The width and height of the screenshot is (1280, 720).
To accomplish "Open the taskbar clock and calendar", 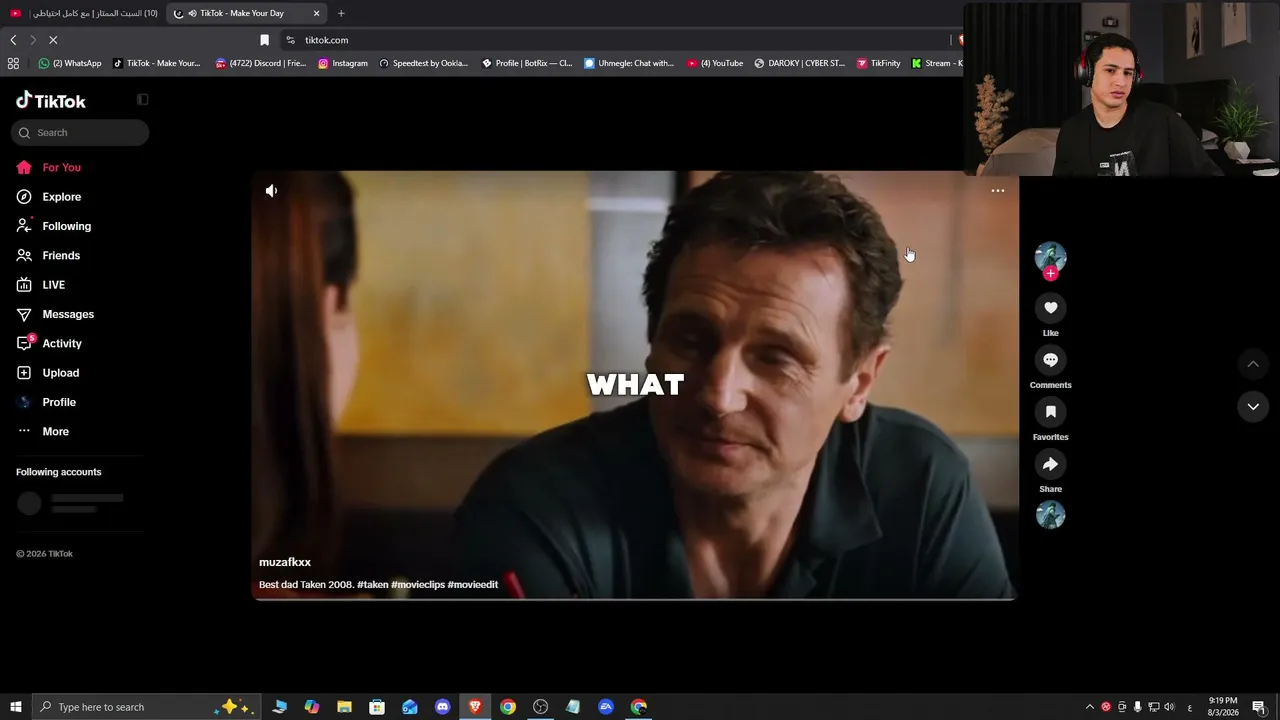I will tap(1223, 707).
